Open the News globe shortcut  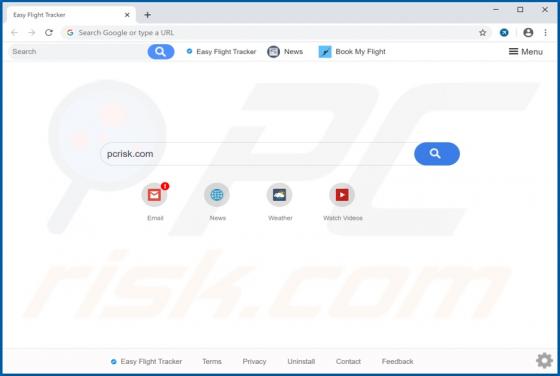217,195
